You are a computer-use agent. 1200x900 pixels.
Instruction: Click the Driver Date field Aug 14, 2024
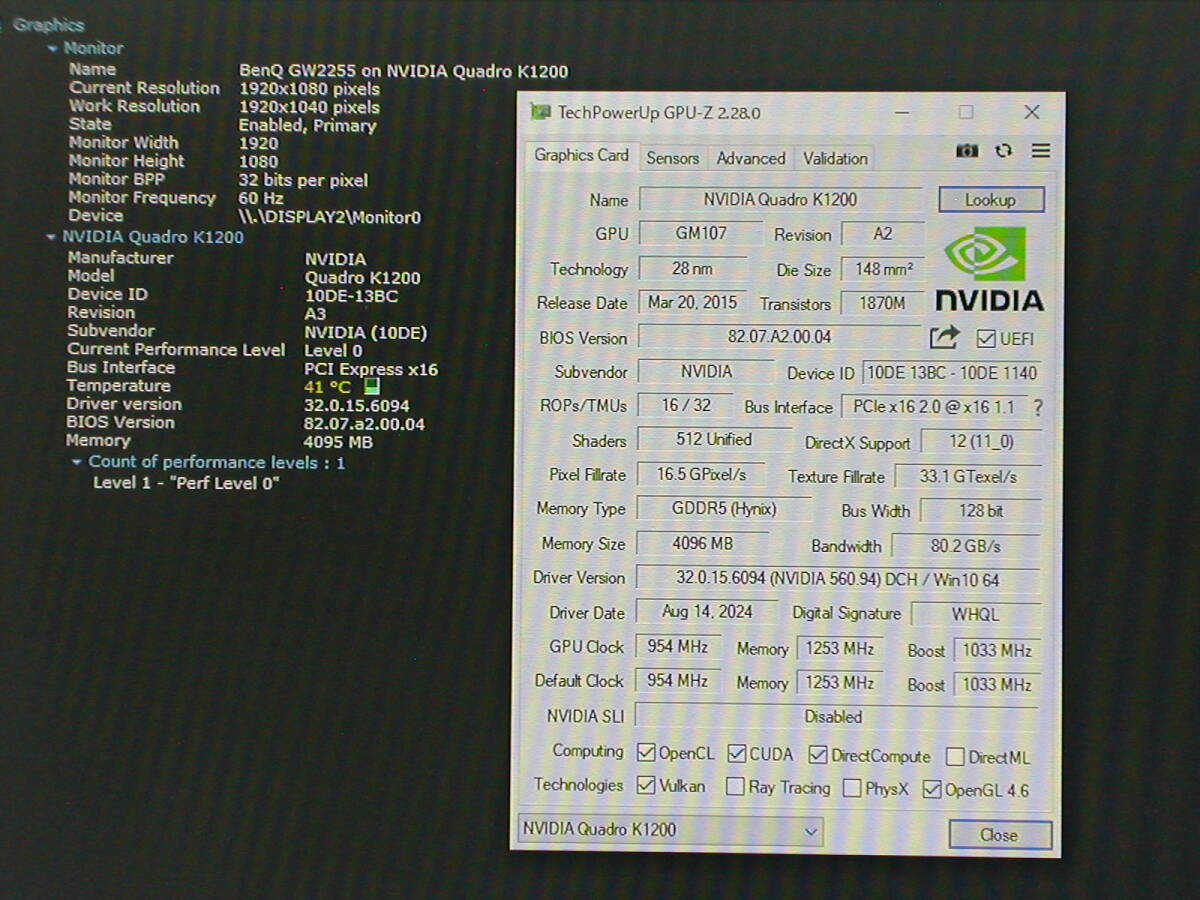click(x=708, y=611)
